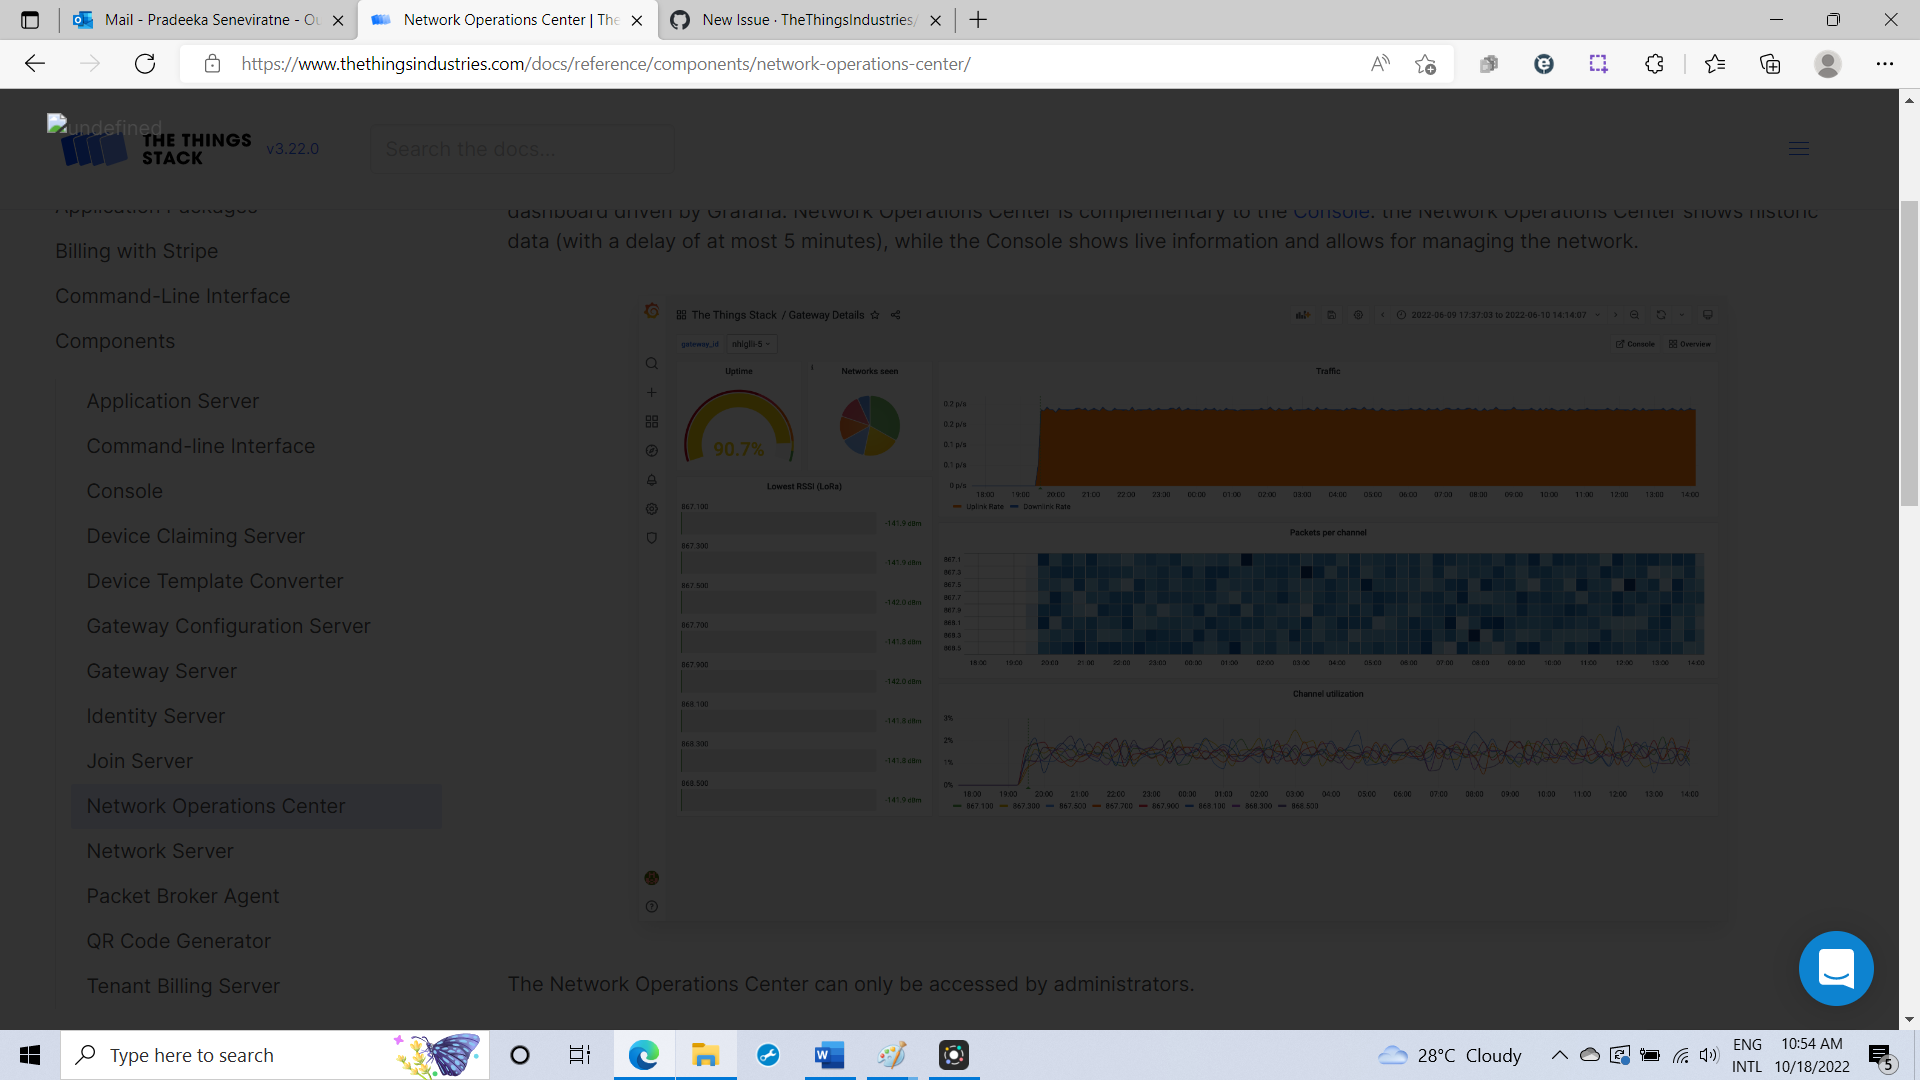Open the Console from the dashboard header
This screenshot has height=1080, width=1920.
coord(1636,344)
